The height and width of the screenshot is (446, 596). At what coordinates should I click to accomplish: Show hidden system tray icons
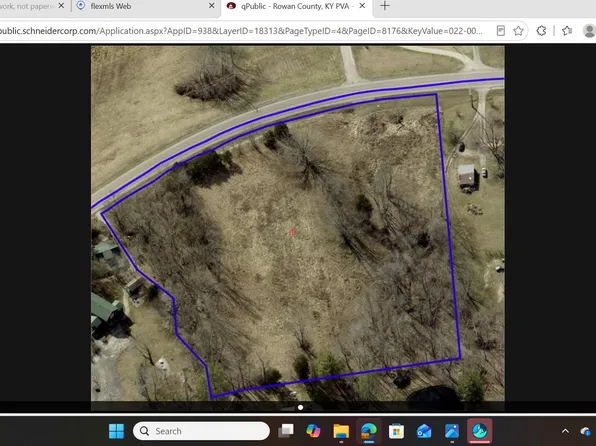tap(565, 431)
